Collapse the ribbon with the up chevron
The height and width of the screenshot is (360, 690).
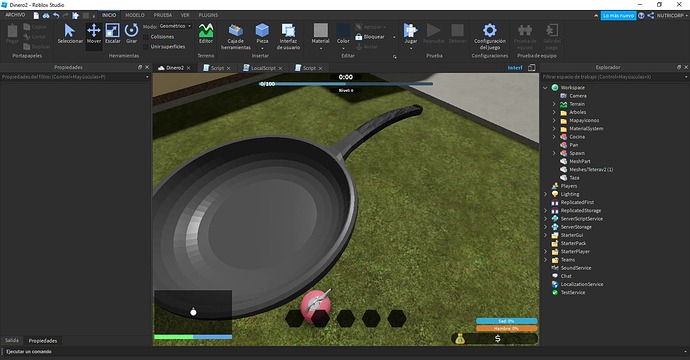coord(596,15)
